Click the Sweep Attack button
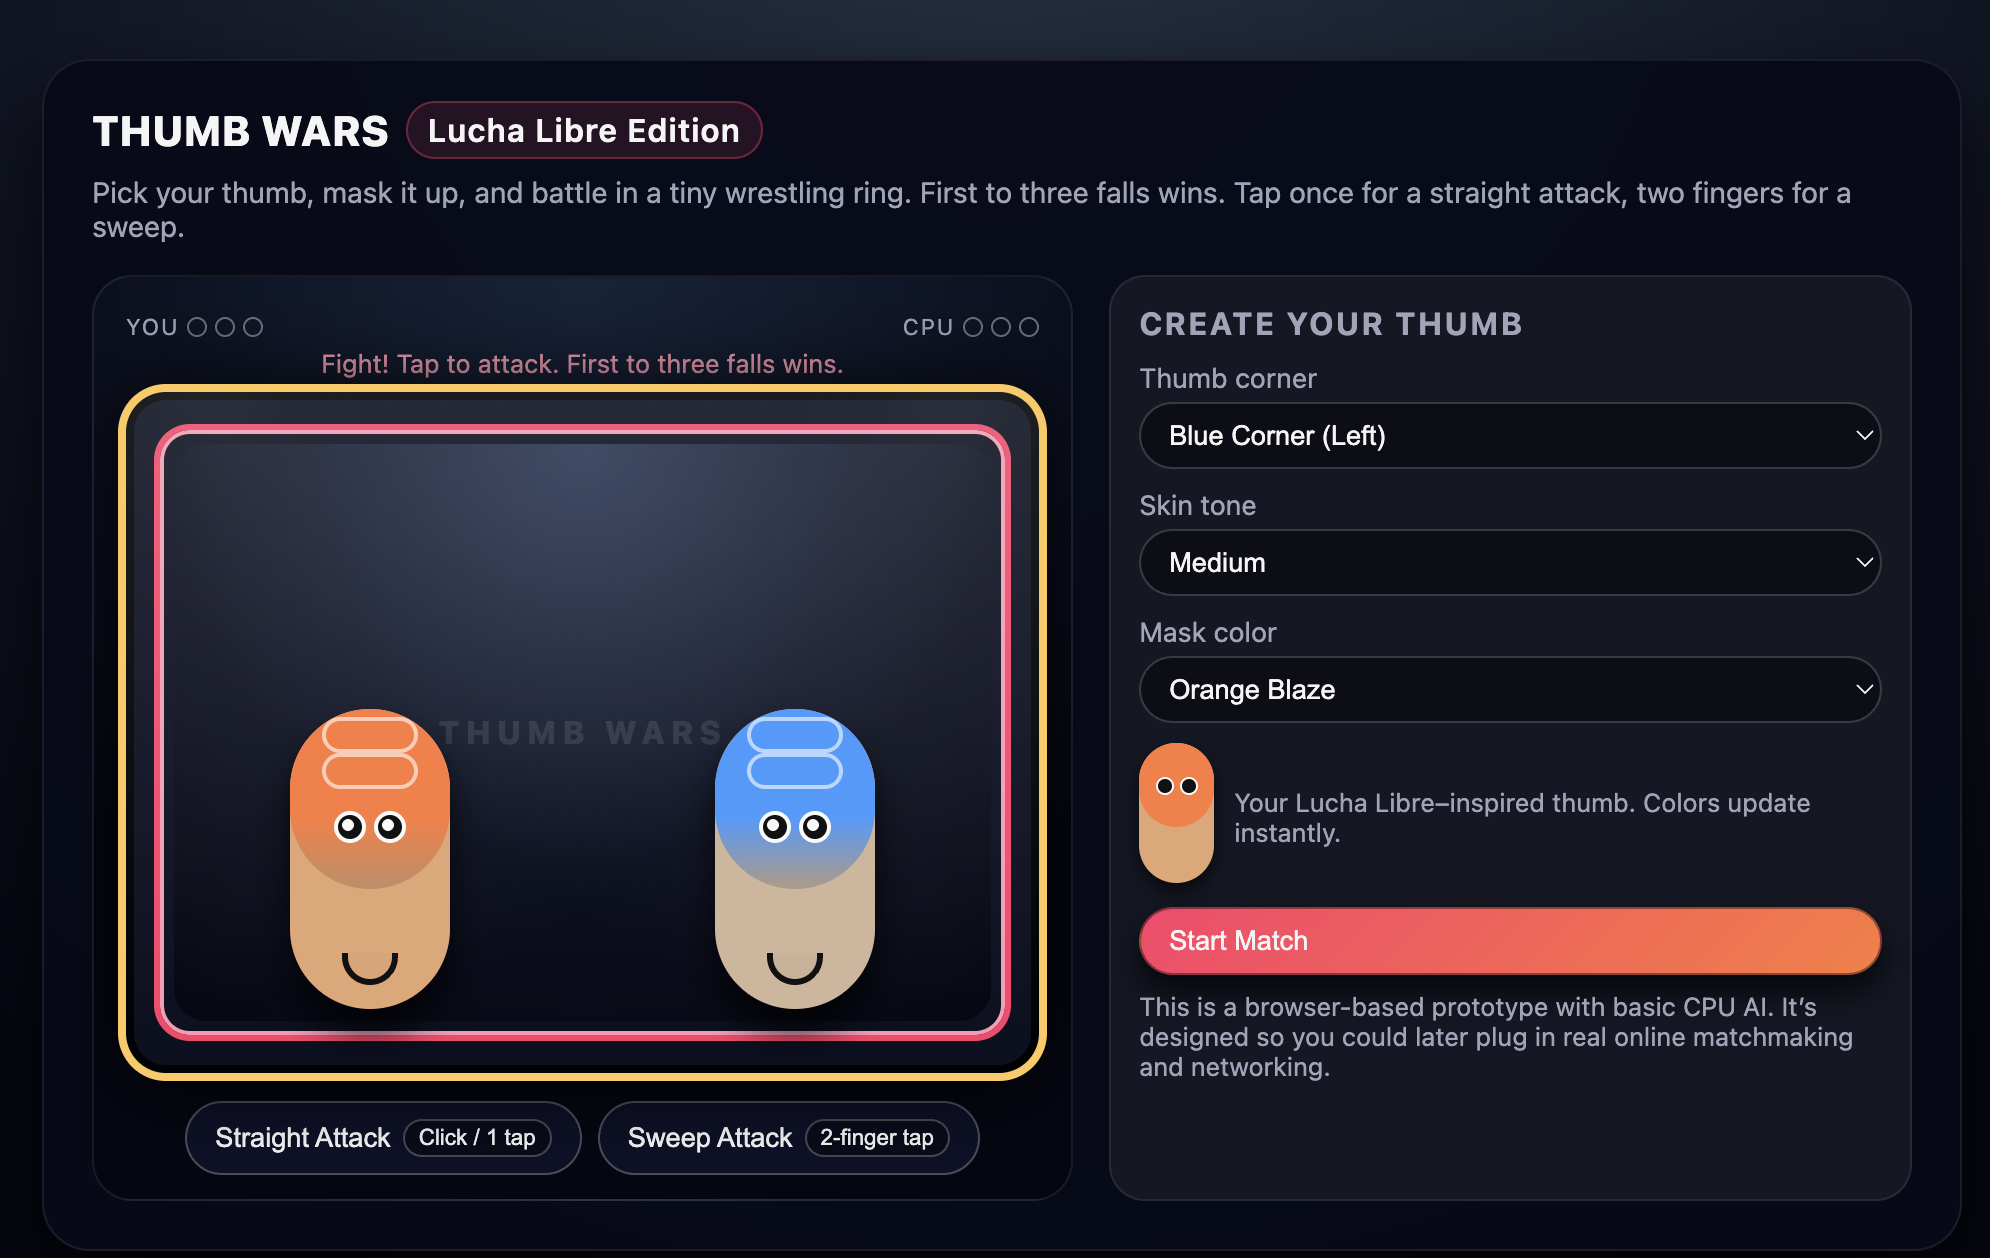1990x1258 pixels. click(x=709, y=1138)
